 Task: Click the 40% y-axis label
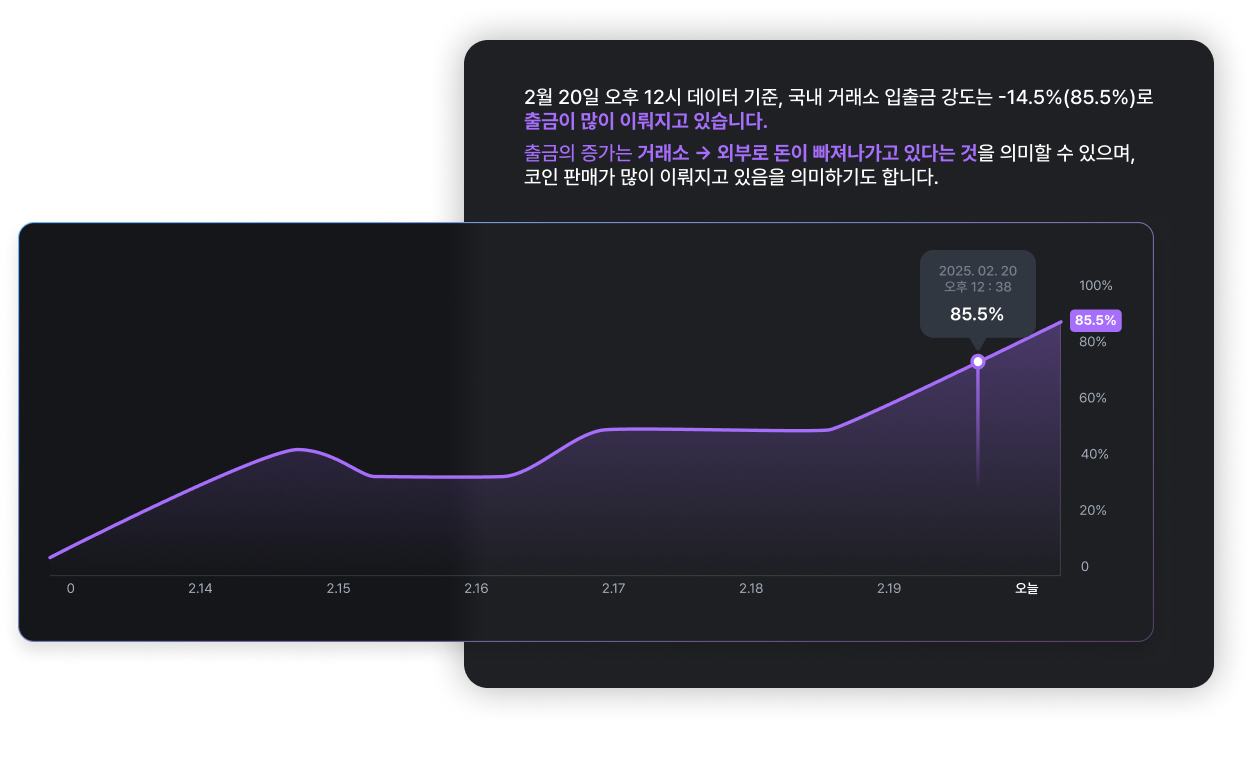[x=1093, y=454]
